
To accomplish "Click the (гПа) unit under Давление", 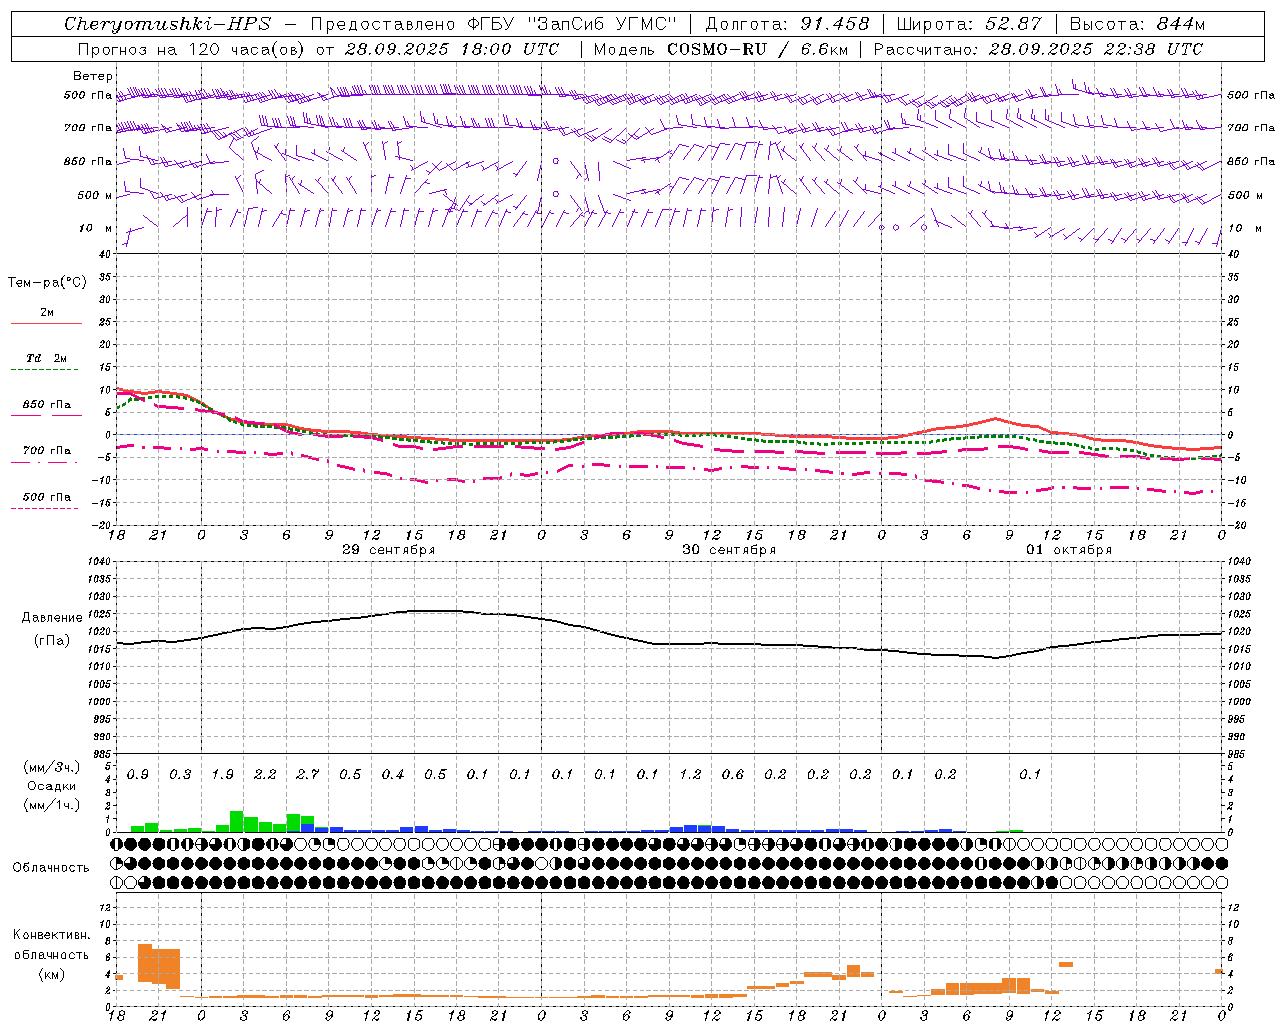I will click(x=52, y=641).
